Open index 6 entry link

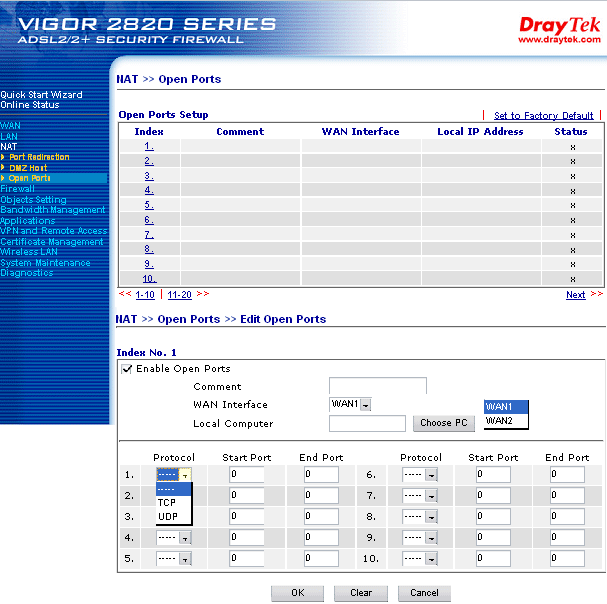point(149,220)
